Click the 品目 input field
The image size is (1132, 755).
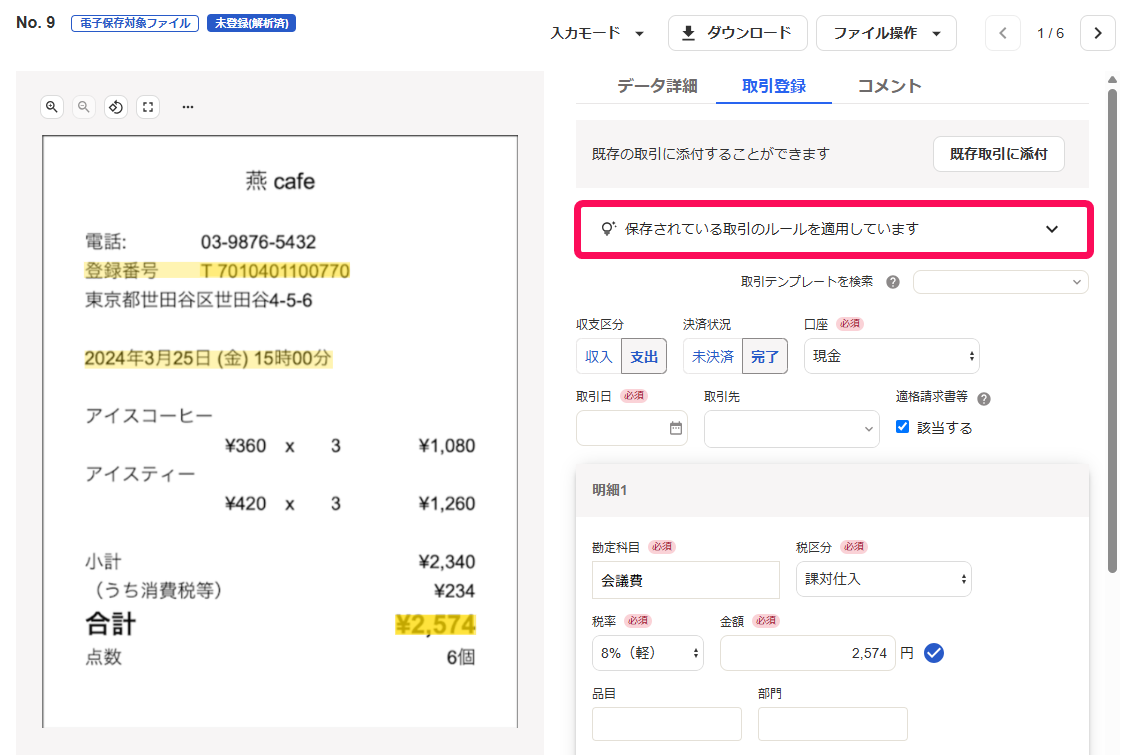click(666, 724)
